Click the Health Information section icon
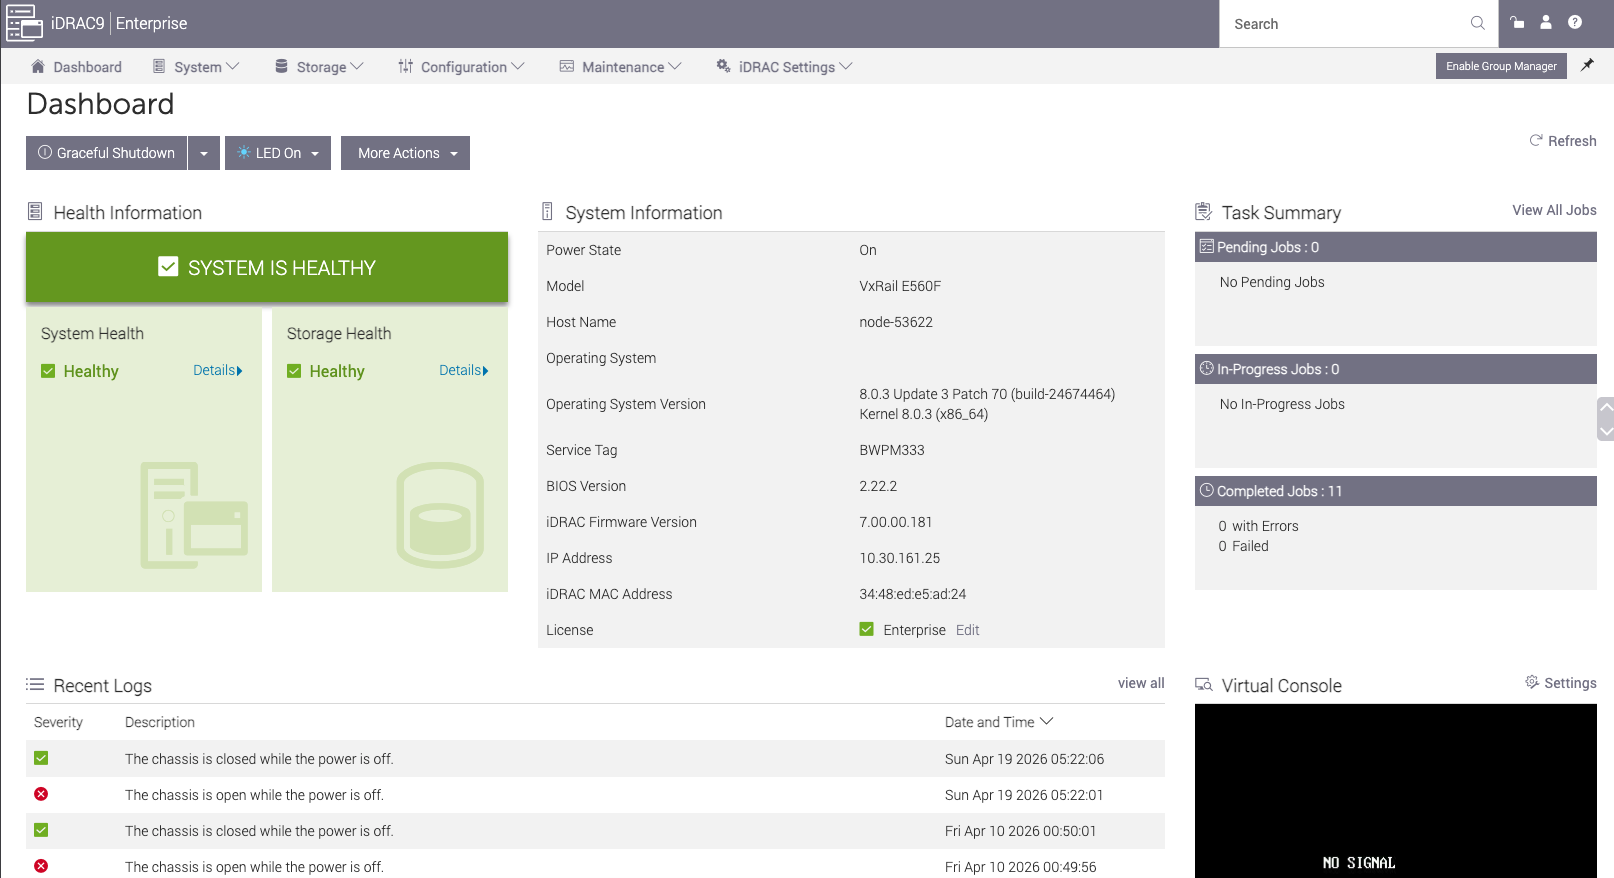The width and height of the screenshot is (1614, 878). click(35, 212)
